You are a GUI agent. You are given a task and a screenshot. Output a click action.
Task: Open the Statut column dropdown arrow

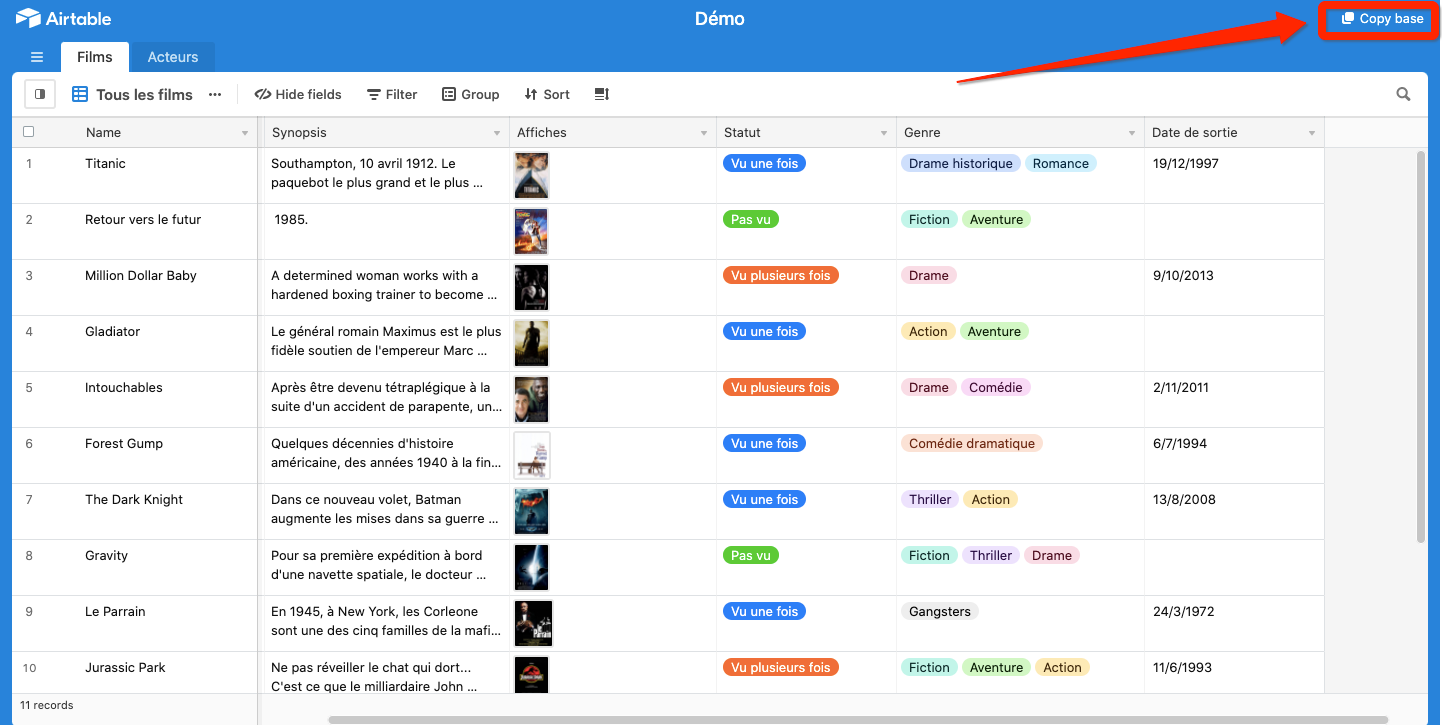point(884,133)
